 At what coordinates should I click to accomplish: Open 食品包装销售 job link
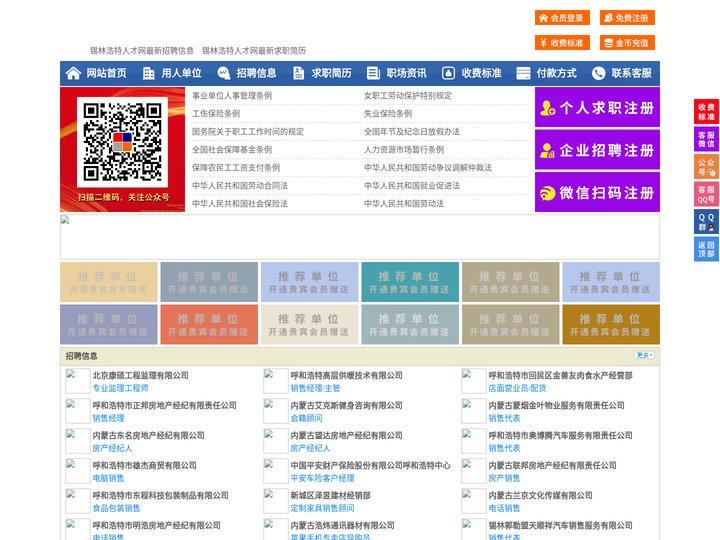click(116, 508)
